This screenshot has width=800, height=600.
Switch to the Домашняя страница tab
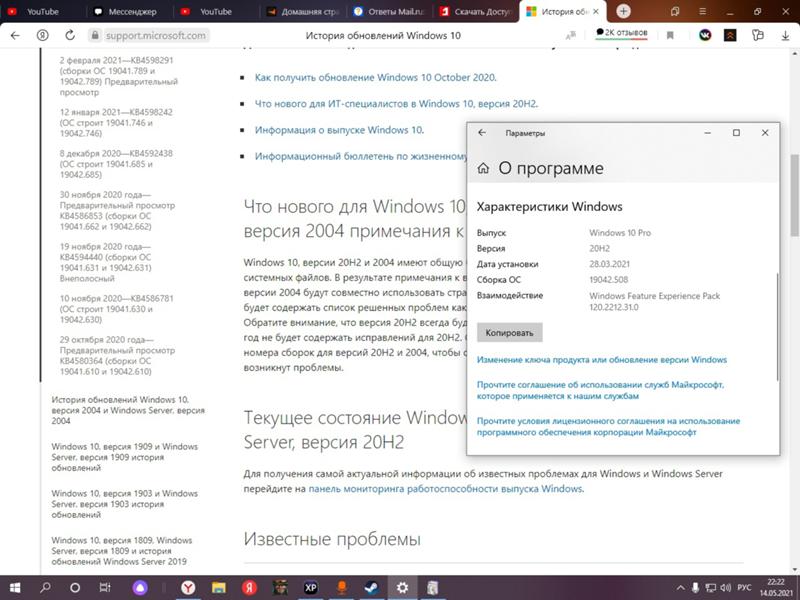[304, 11]
